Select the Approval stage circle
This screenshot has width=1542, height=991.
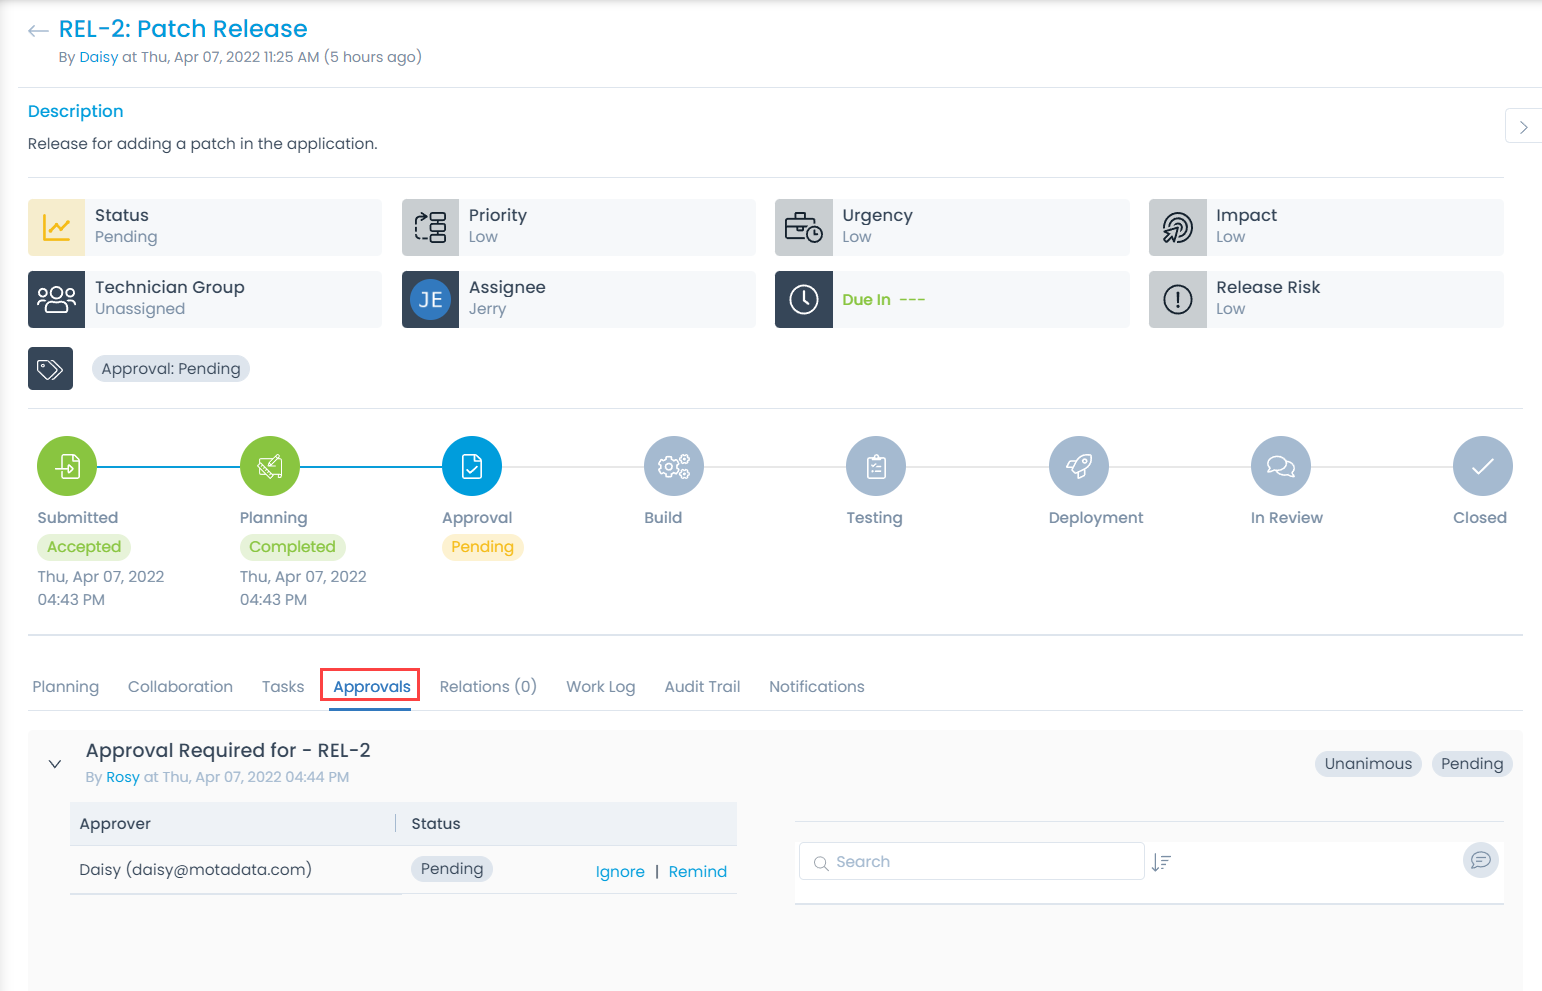pos(472,466)
